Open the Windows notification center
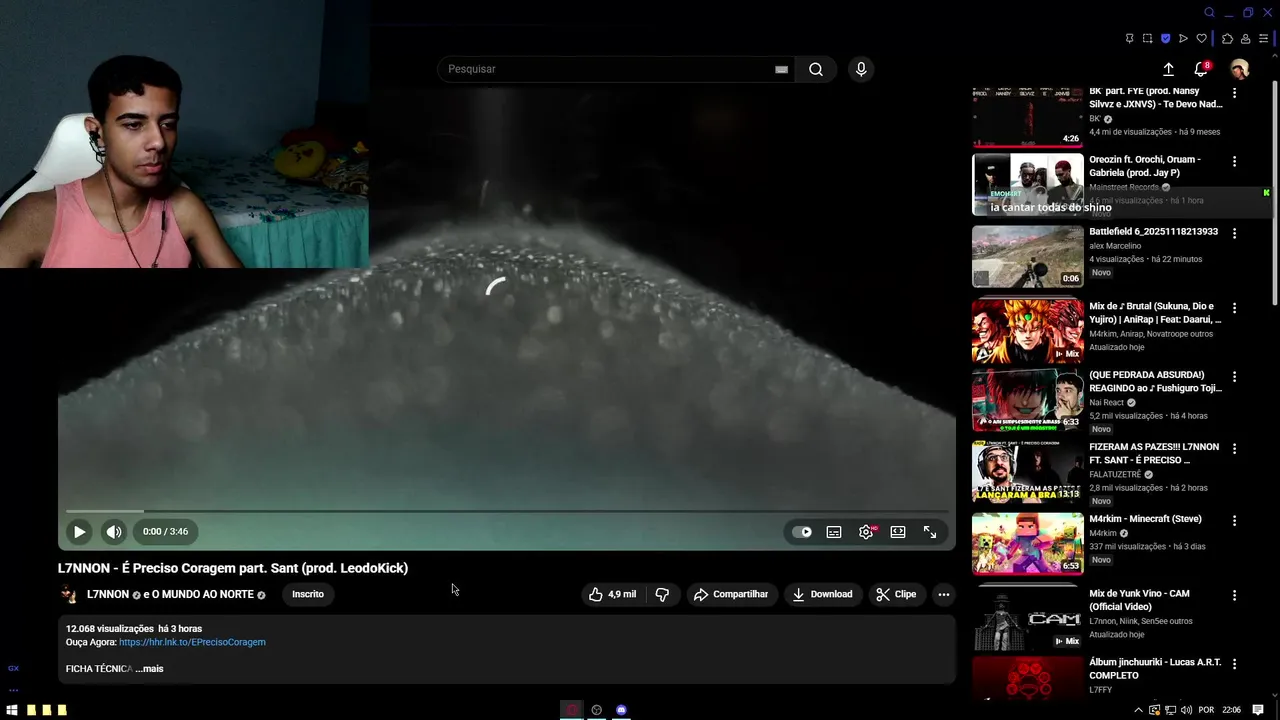 coord(1258,710)
